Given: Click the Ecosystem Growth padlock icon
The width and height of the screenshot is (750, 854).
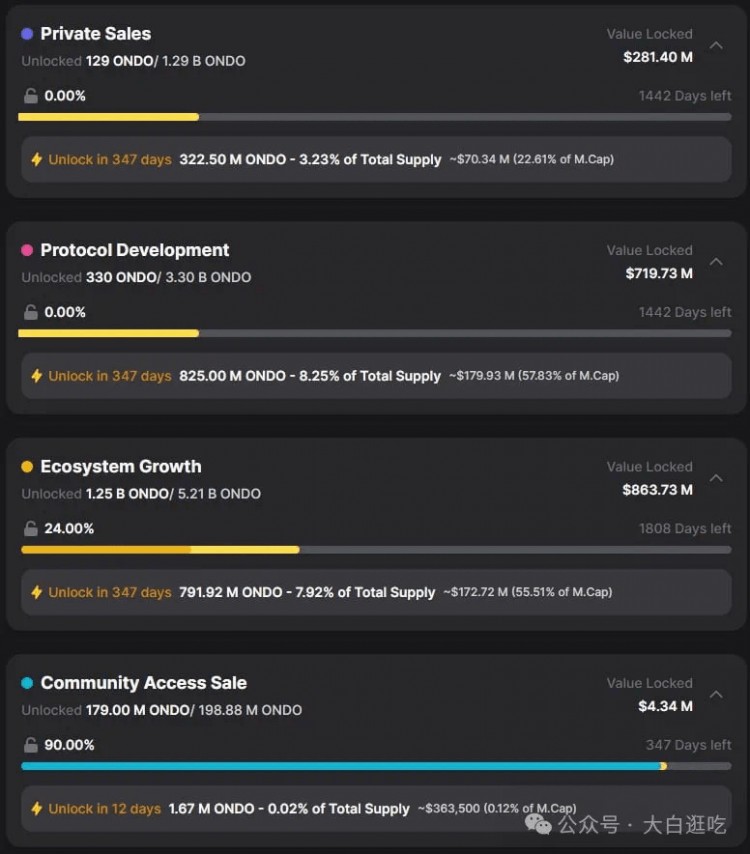Looking at the screenshot, I should point(31,528).
